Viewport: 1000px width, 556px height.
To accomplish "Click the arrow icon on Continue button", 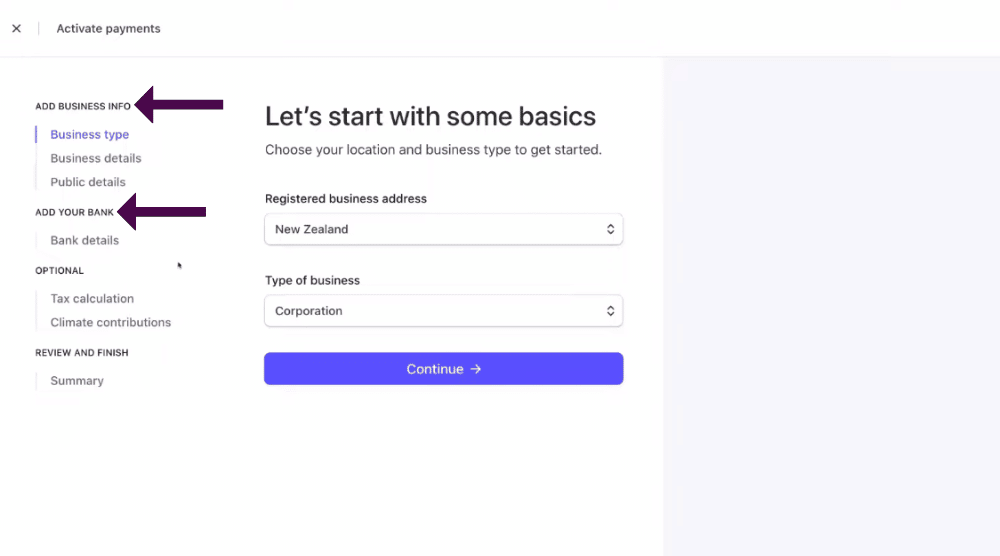I will click(x=476, y=369).
